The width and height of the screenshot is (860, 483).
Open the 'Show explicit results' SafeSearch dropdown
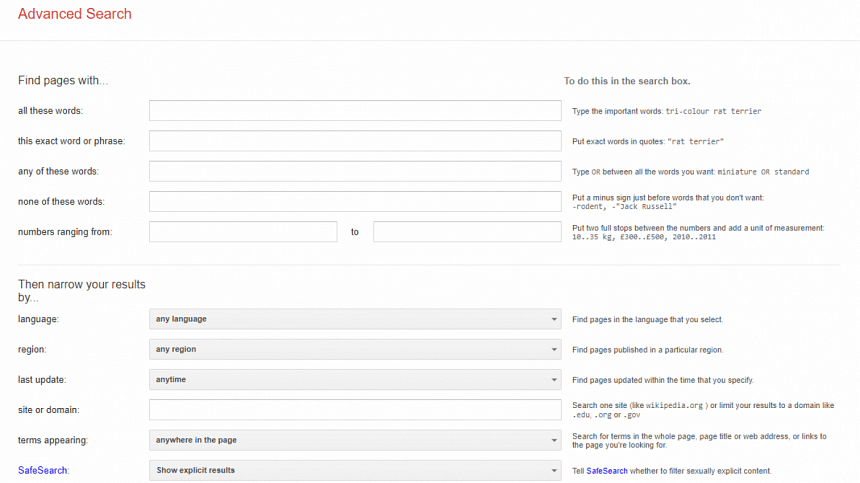(355, 470)
